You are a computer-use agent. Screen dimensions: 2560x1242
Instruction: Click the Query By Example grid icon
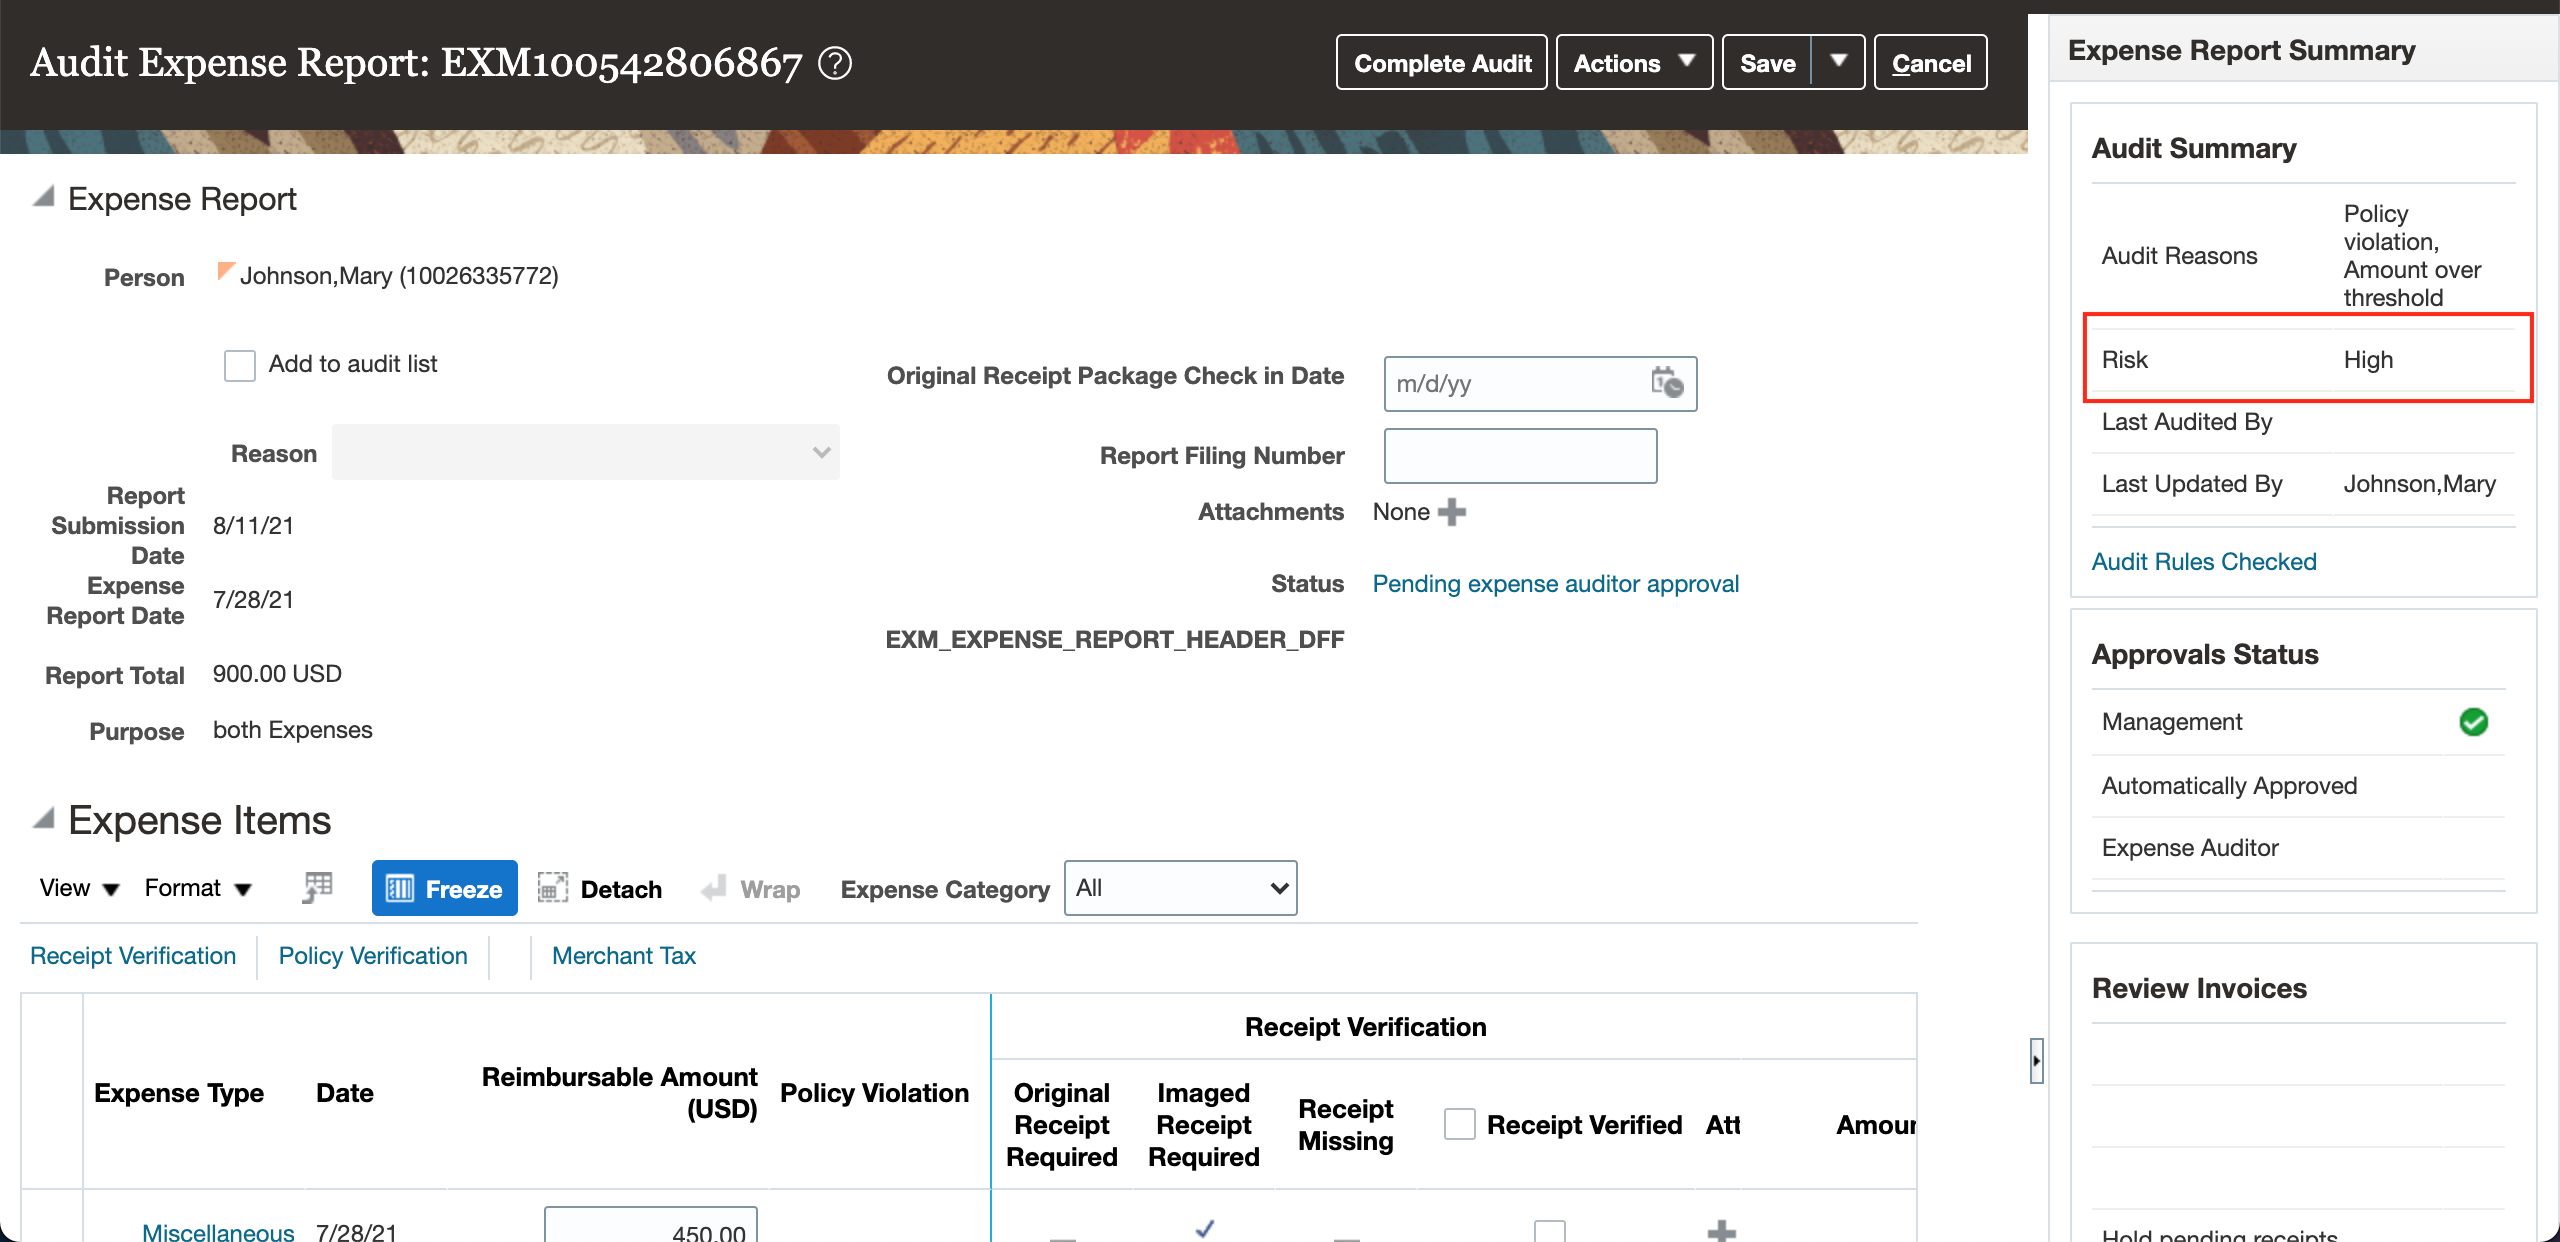[316, 886]
